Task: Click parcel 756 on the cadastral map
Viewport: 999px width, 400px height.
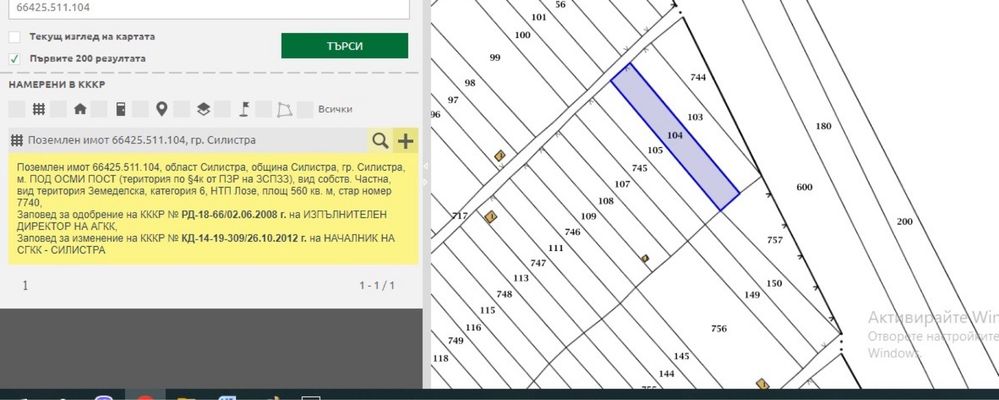Action: tap(719, 329)
